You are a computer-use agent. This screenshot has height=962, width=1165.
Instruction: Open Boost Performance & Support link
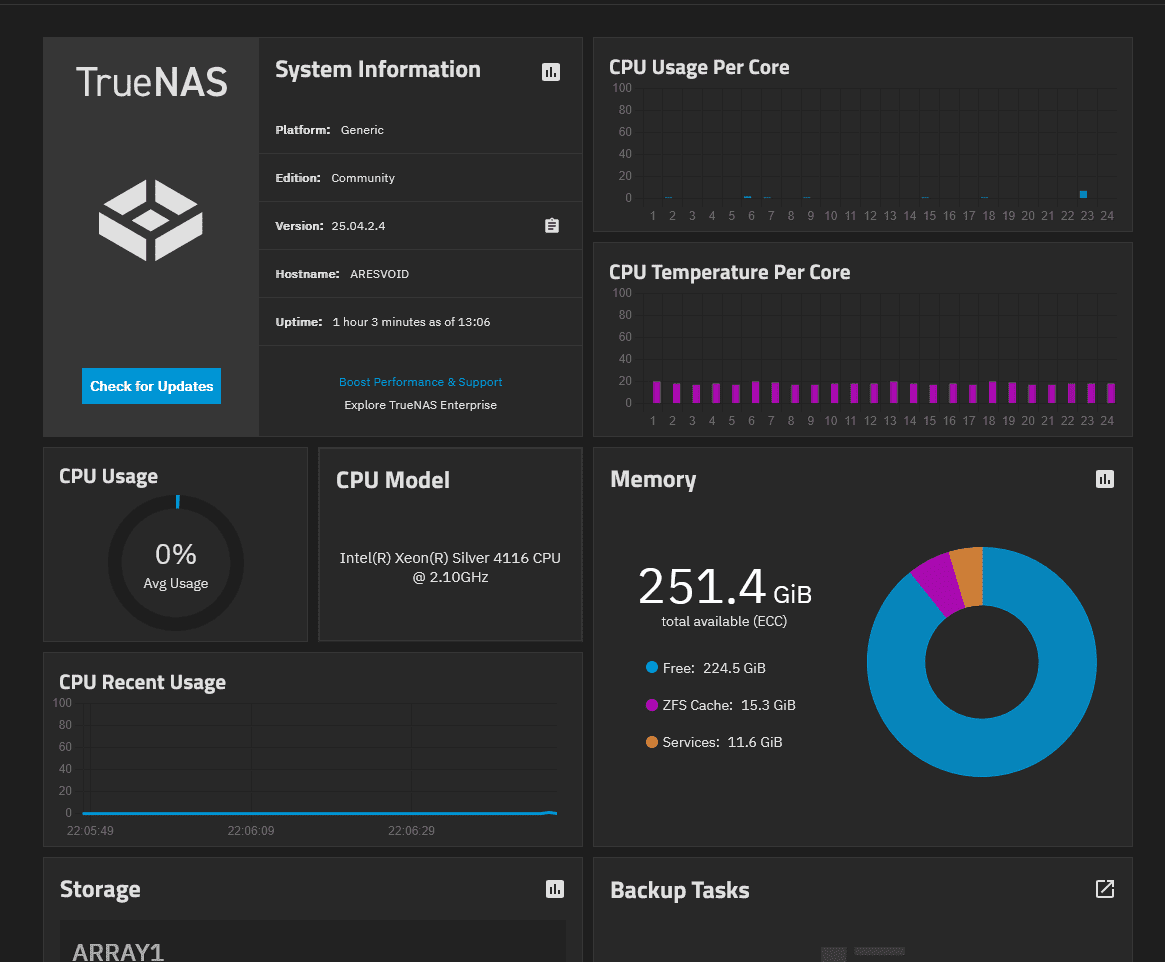point(421,382)
